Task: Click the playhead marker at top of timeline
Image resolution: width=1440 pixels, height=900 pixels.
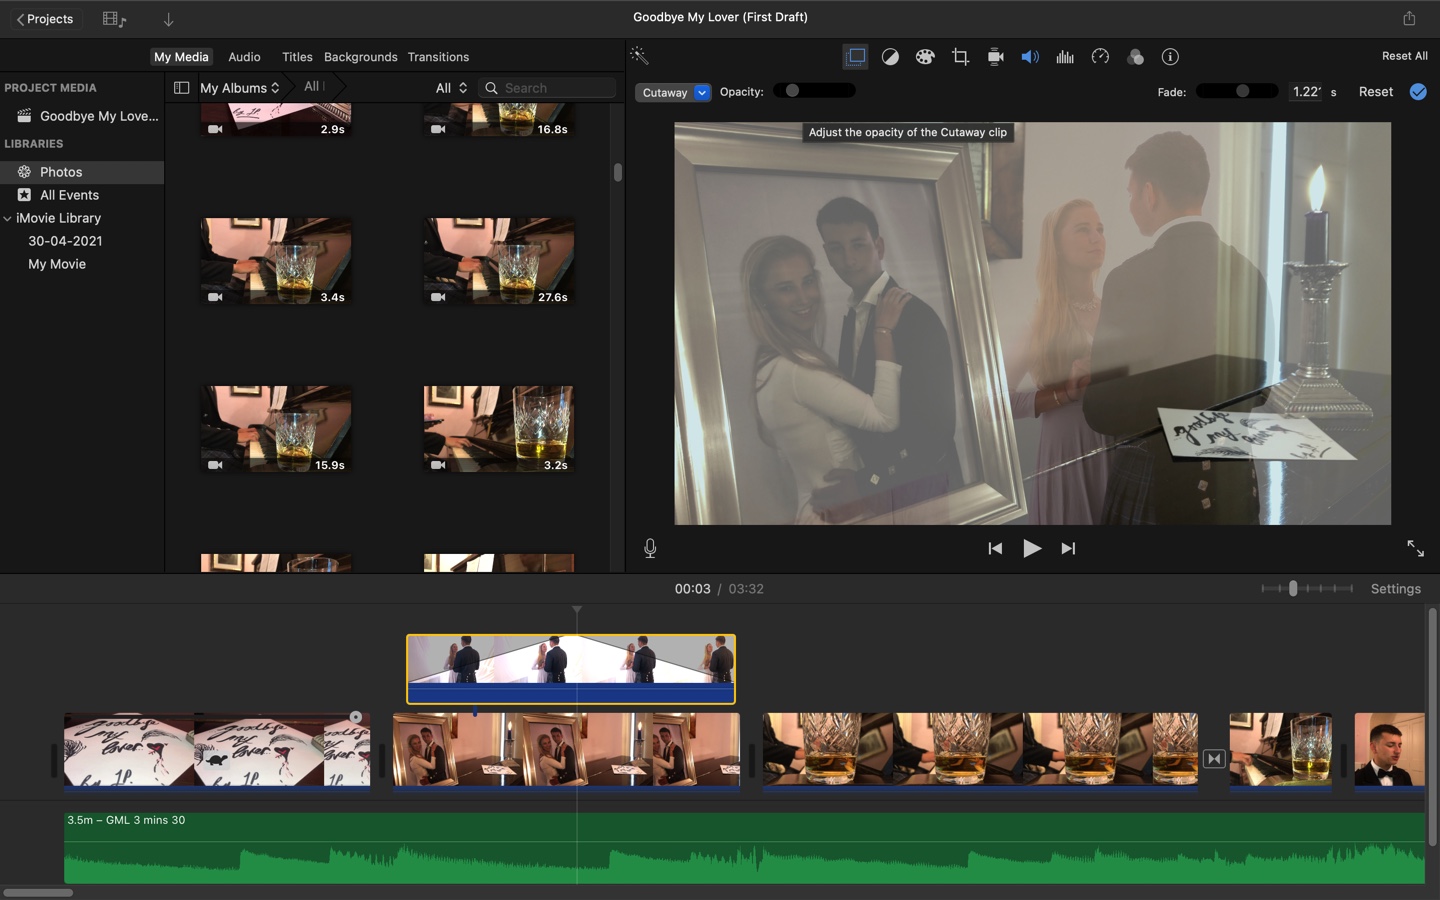Action: pos(577,610)
